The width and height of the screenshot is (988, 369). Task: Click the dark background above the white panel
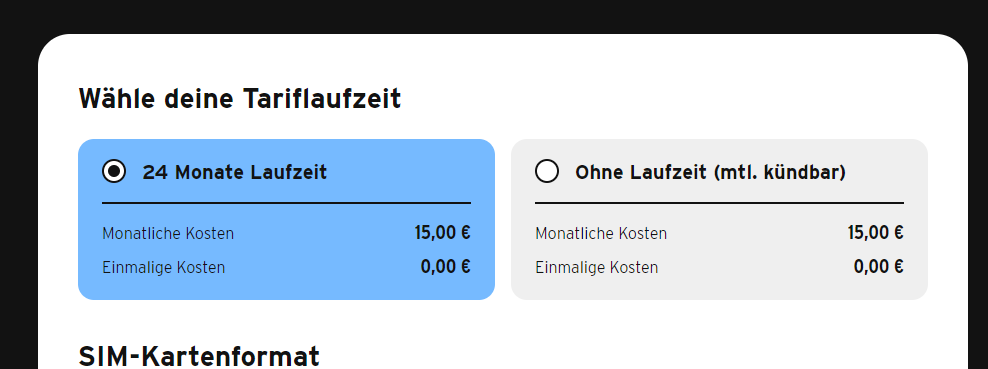click(494, 16)
